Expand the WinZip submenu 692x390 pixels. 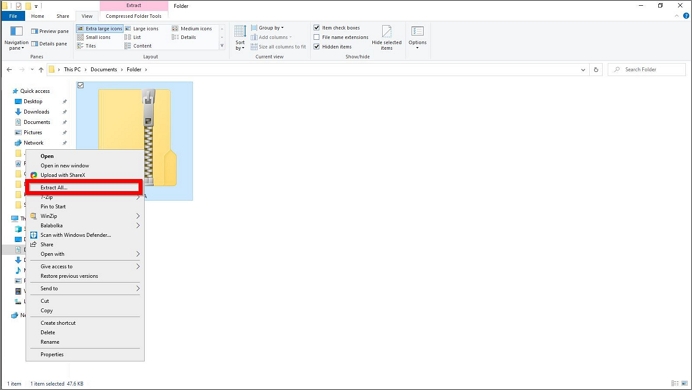[x=85, y=216]
